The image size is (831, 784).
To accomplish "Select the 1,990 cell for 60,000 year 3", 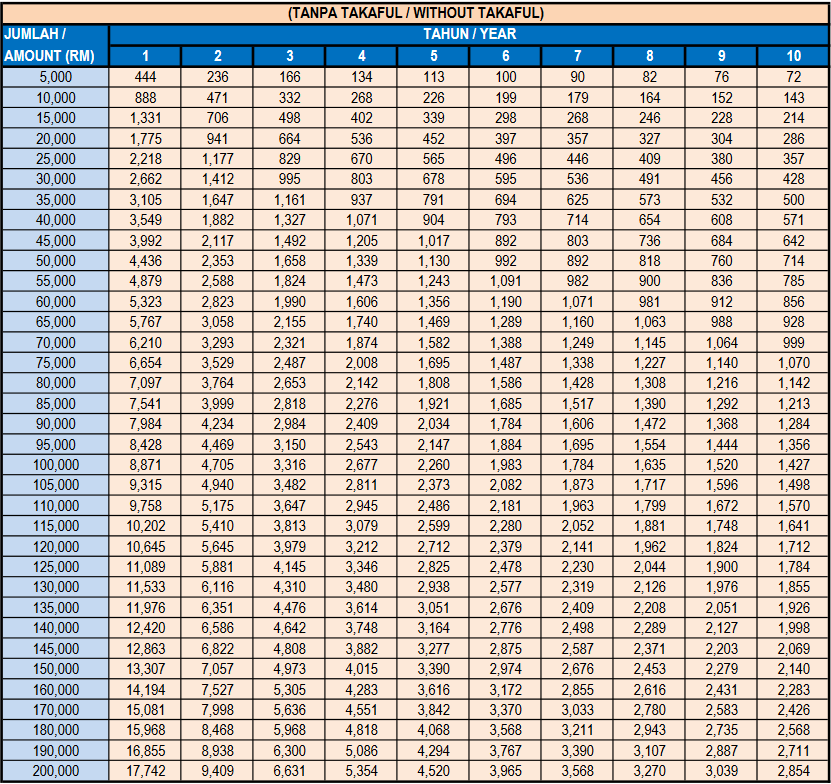I will click(289, 302).
